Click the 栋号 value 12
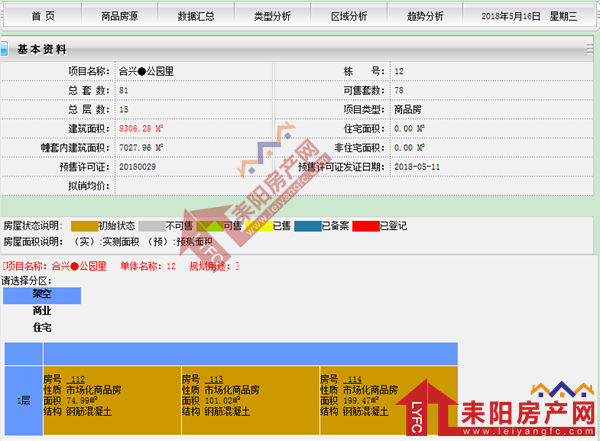 click(399, 71)
